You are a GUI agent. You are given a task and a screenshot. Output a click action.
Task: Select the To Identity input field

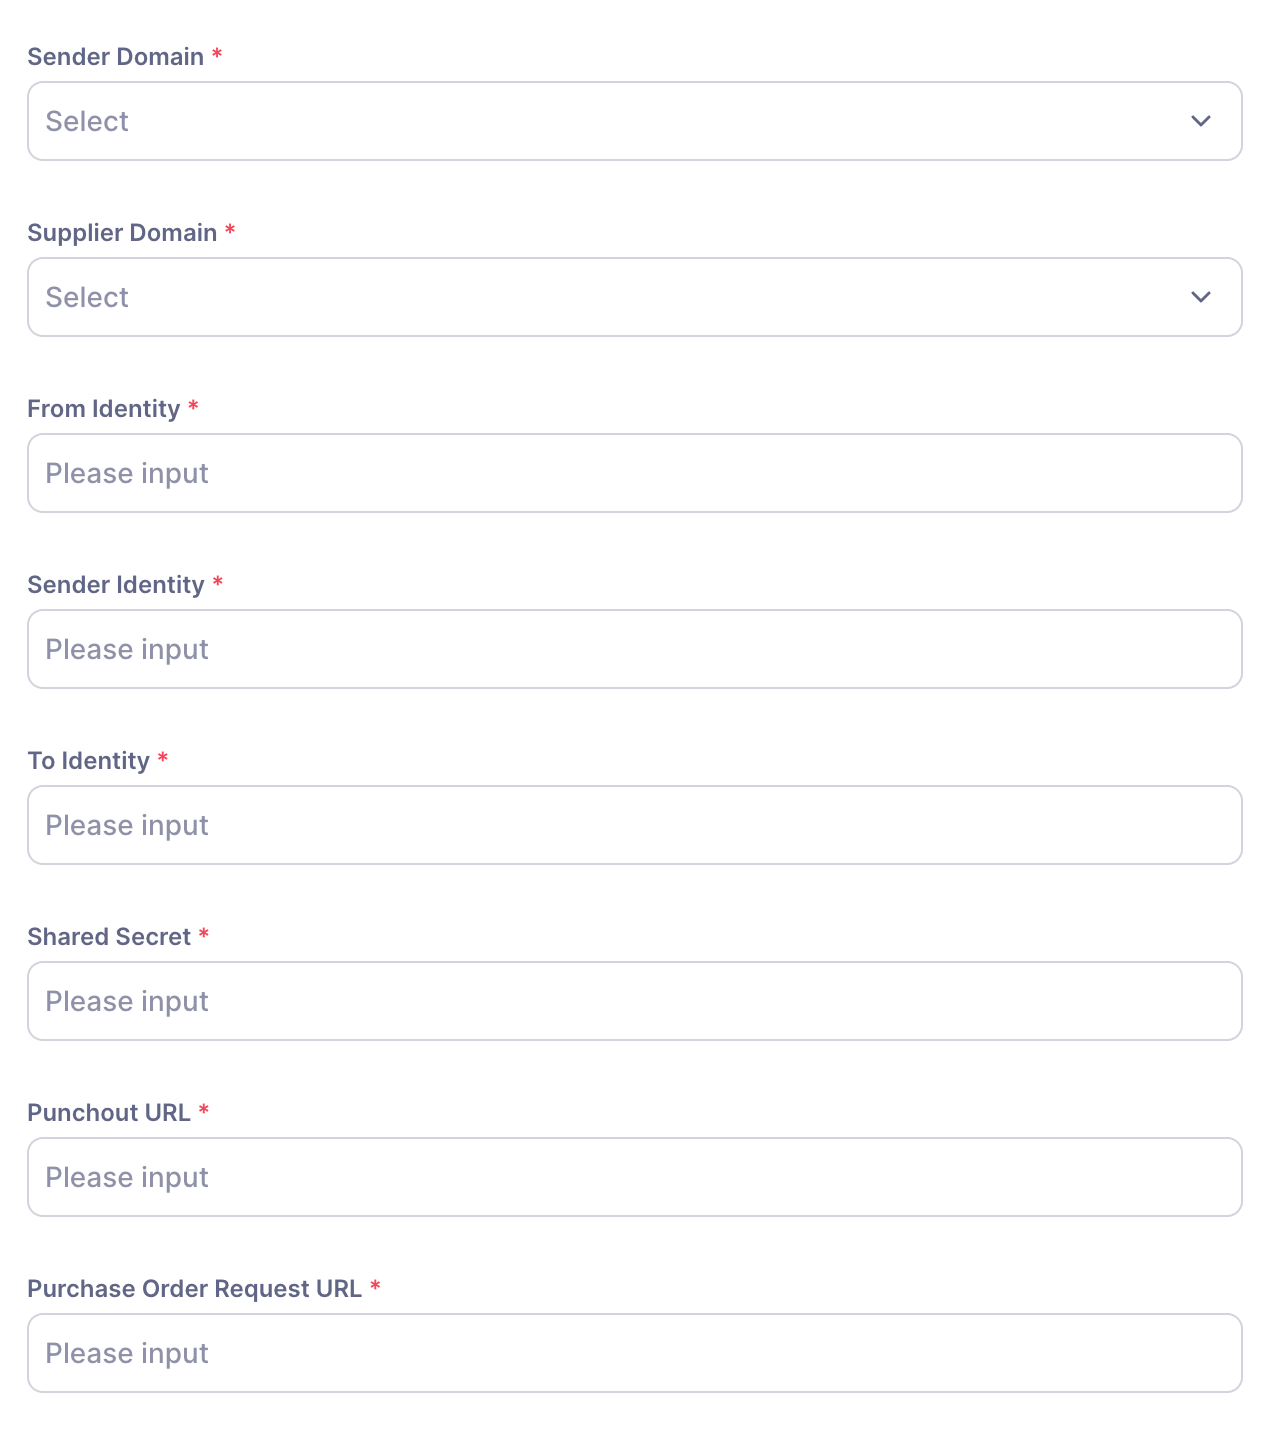coord(634,825)
